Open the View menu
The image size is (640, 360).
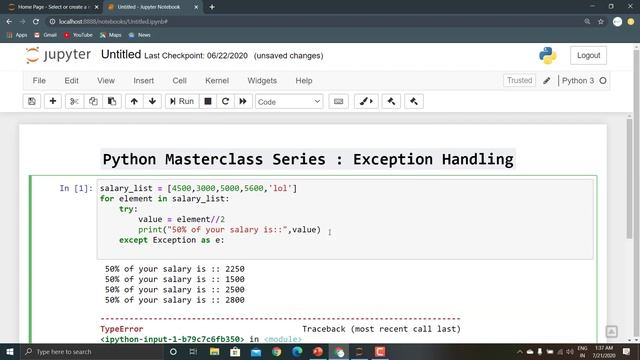click(106, 81)
